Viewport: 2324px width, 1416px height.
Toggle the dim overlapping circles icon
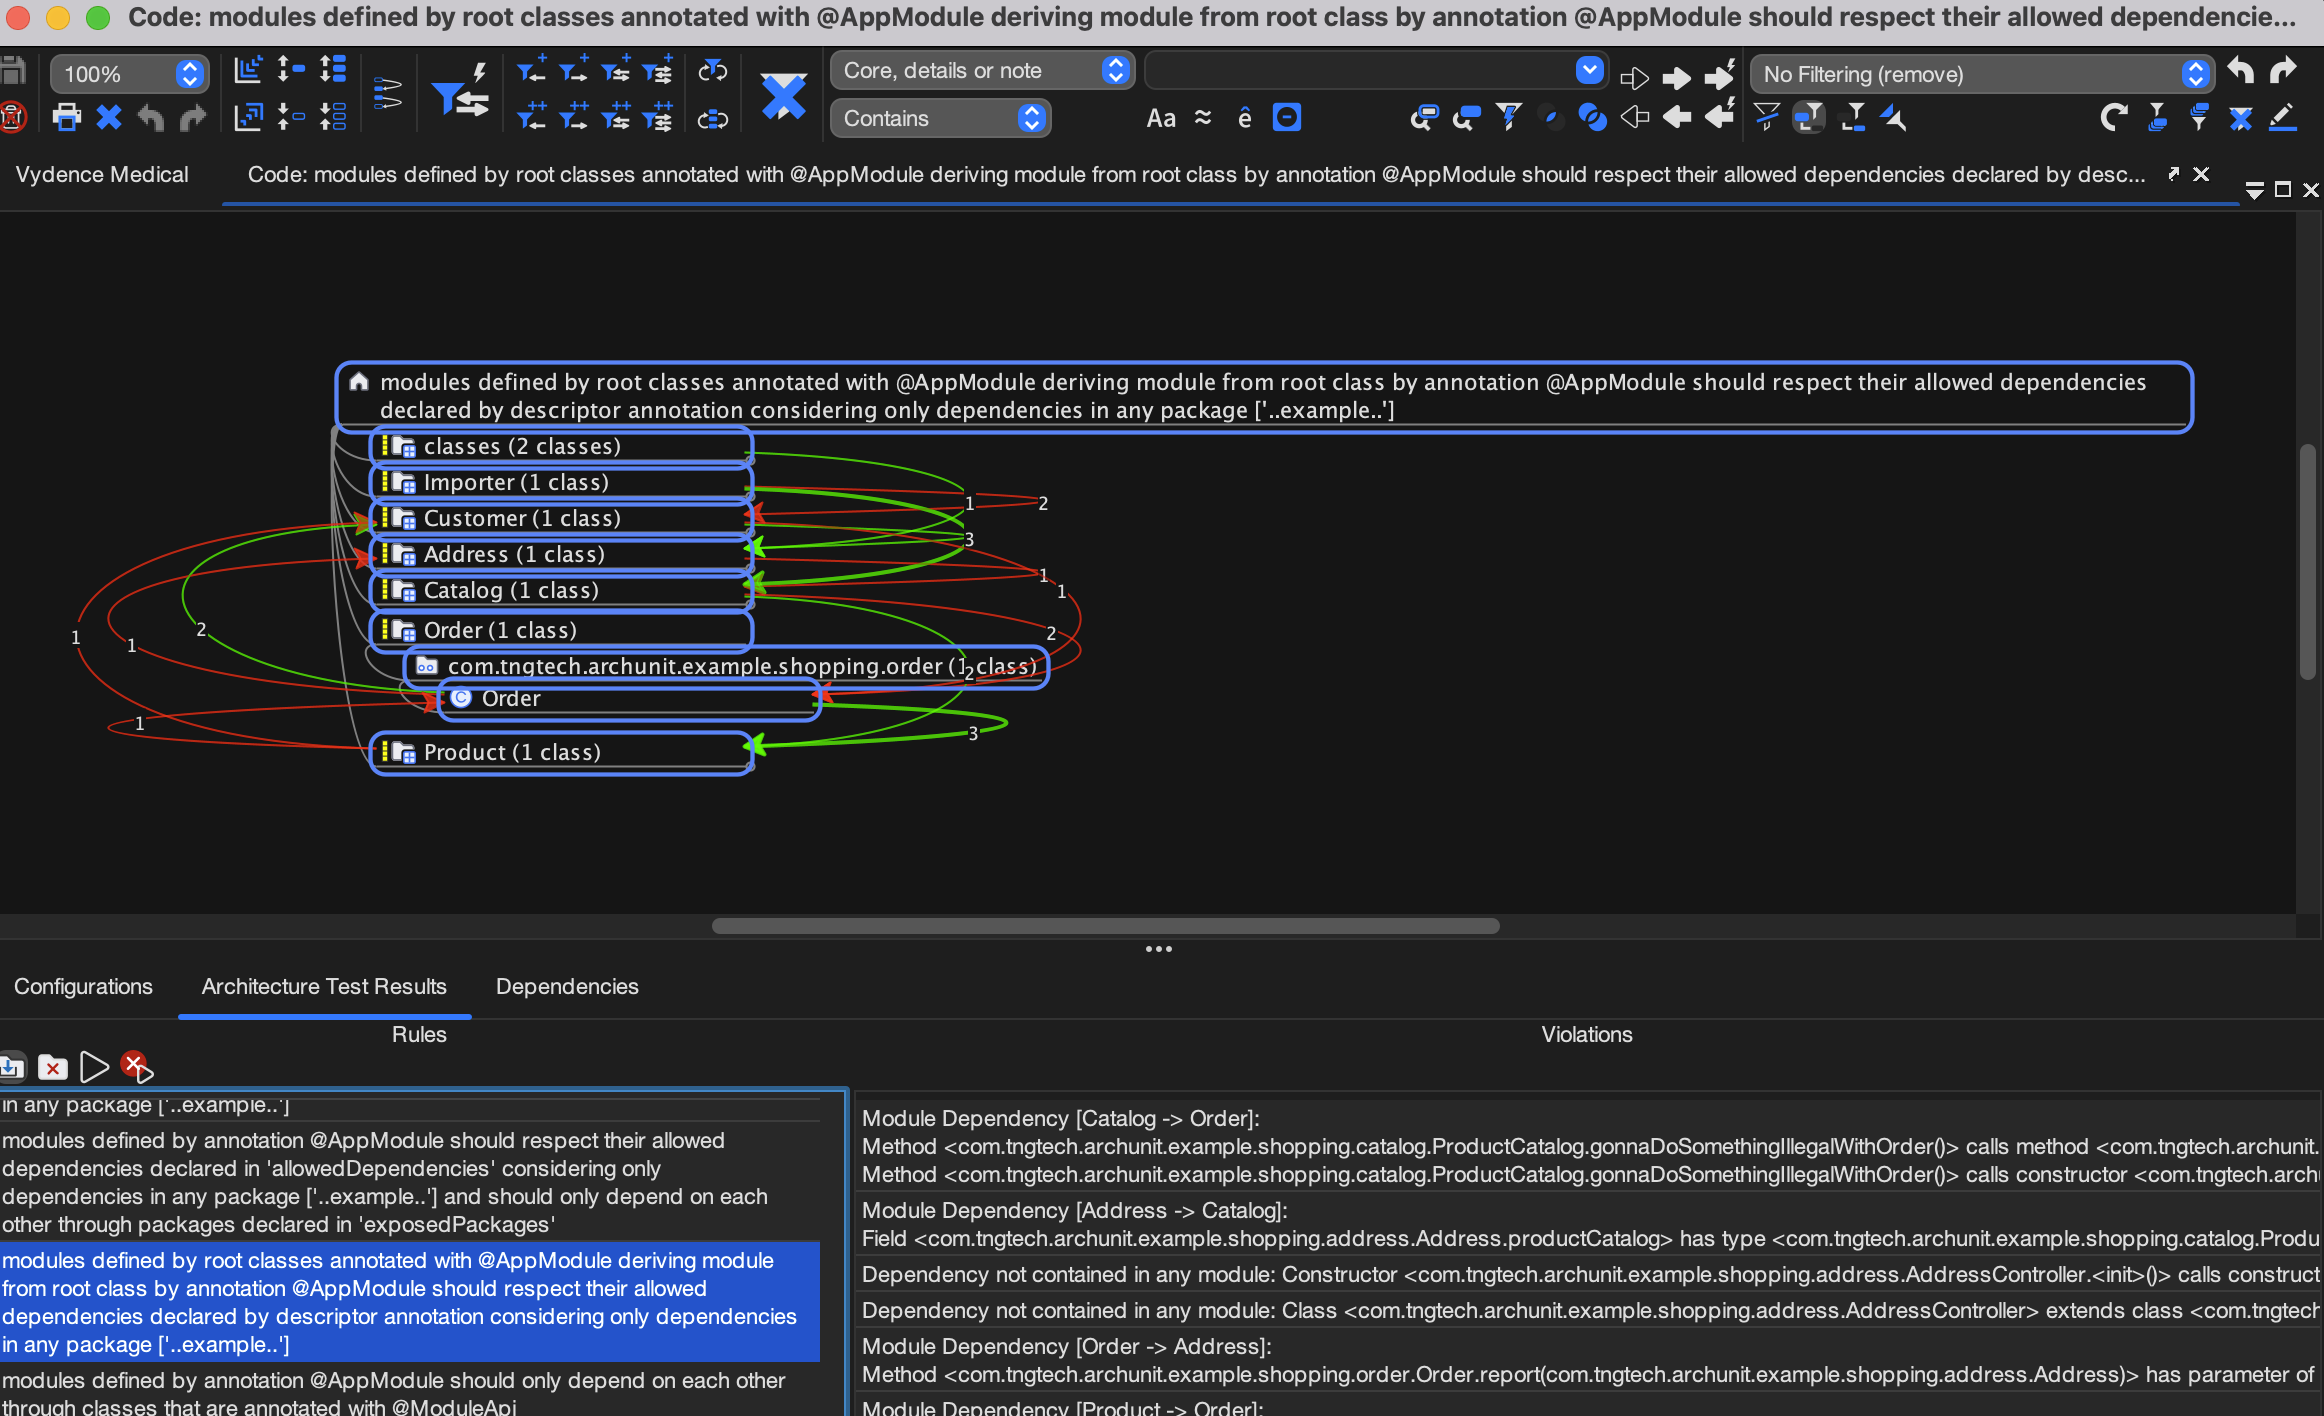(1550, 118)
